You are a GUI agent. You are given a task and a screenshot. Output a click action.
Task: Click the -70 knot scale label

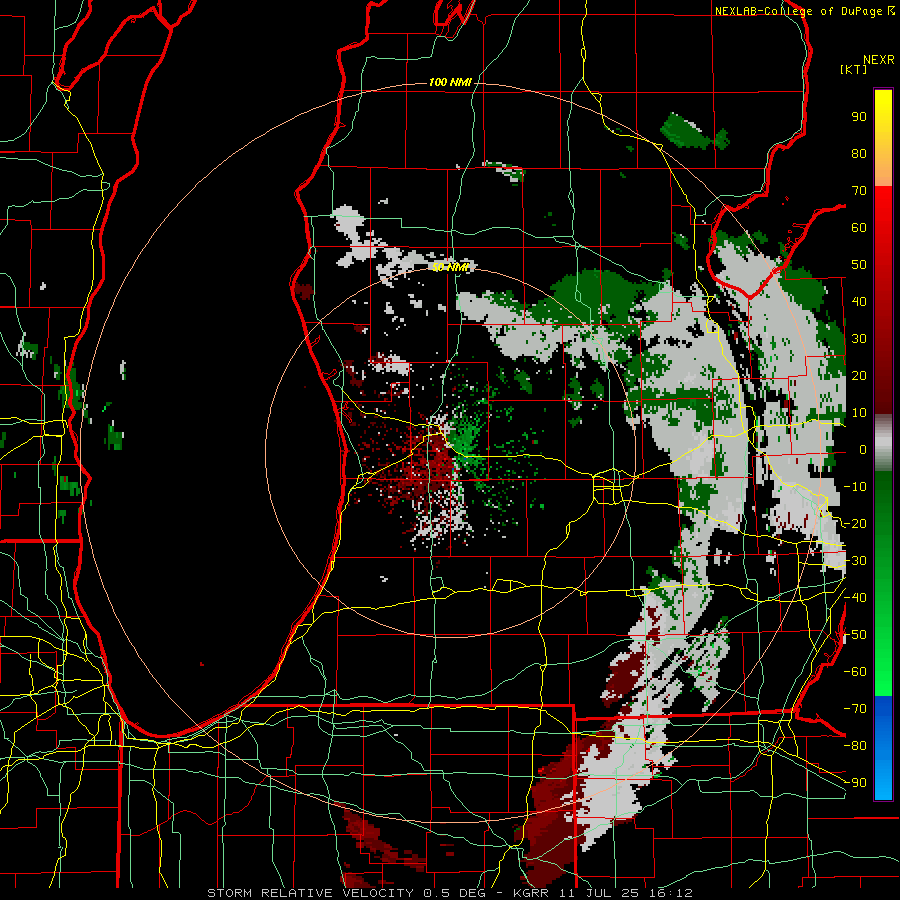tap(855, 709)
